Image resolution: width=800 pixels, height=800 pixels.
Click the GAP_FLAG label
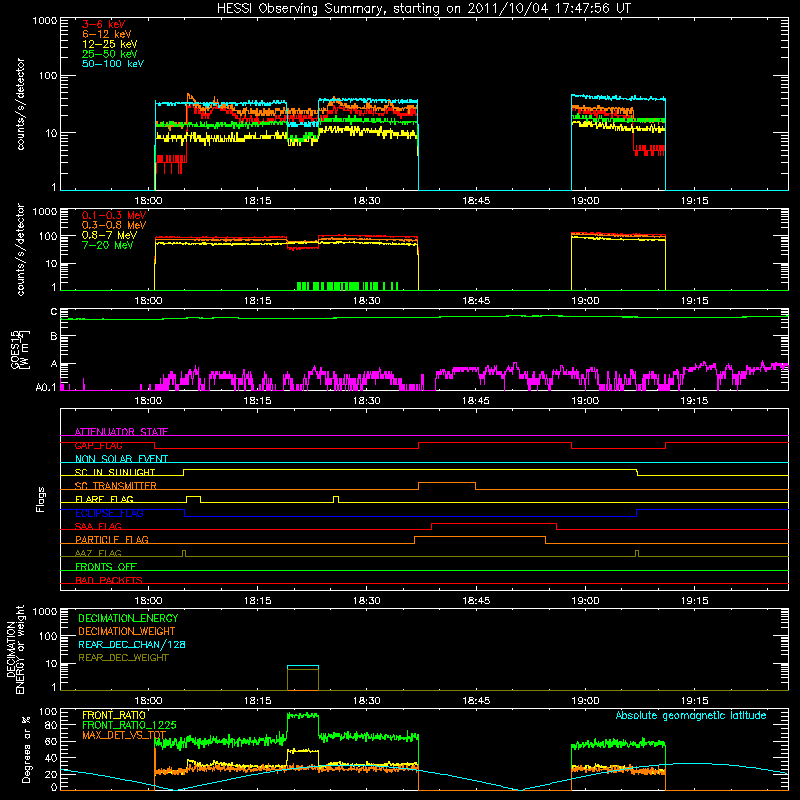[98, 445]
